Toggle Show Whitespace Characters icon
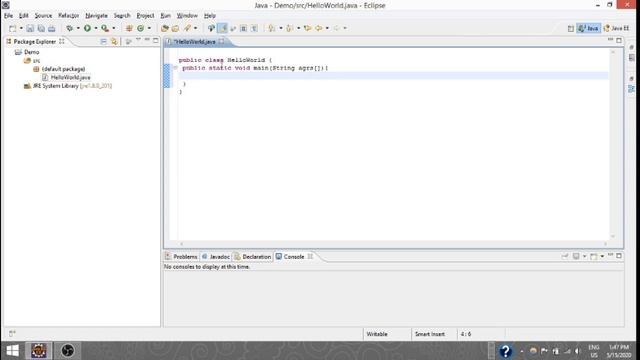Viewport: 640px width, 360px height. (254, 28)
